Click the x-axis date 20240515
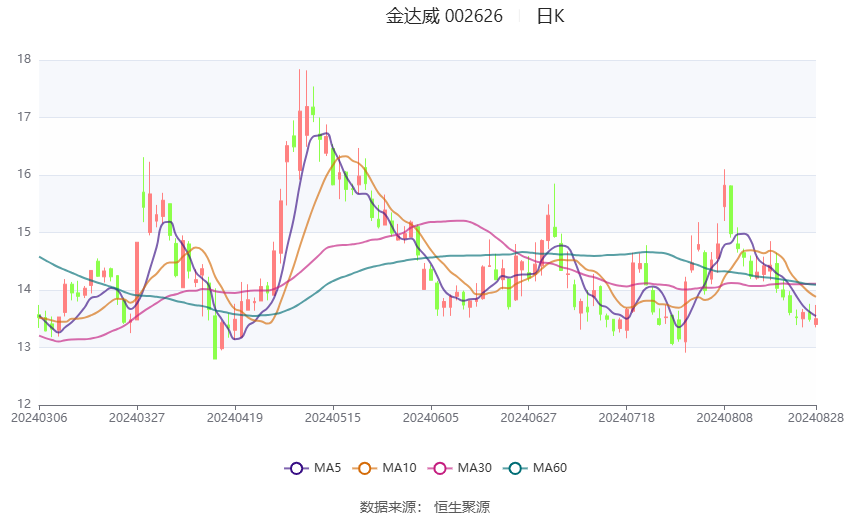 coord(333,418)
